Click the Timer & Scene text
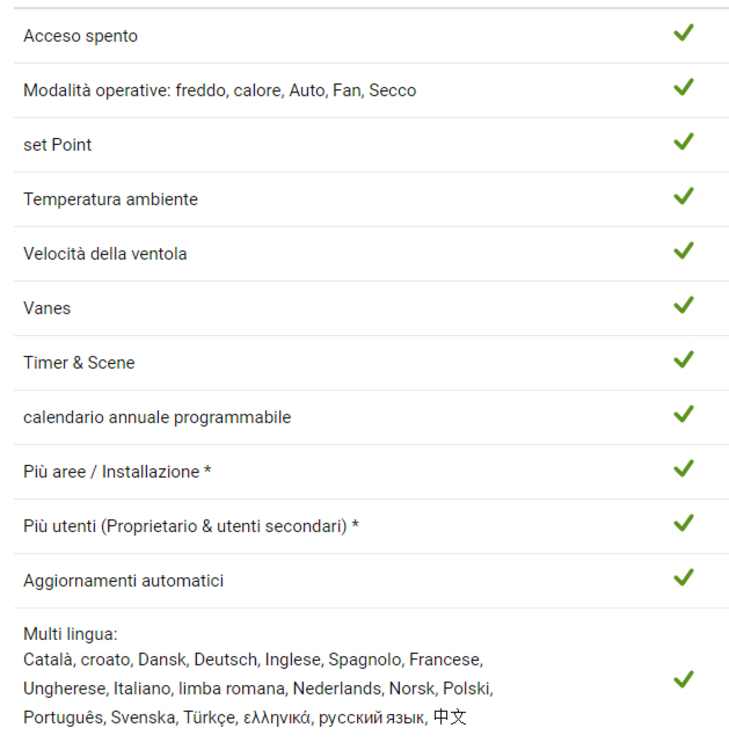Image resolution: width=729 pixels, height=750 pixels. tap(79, 363)
